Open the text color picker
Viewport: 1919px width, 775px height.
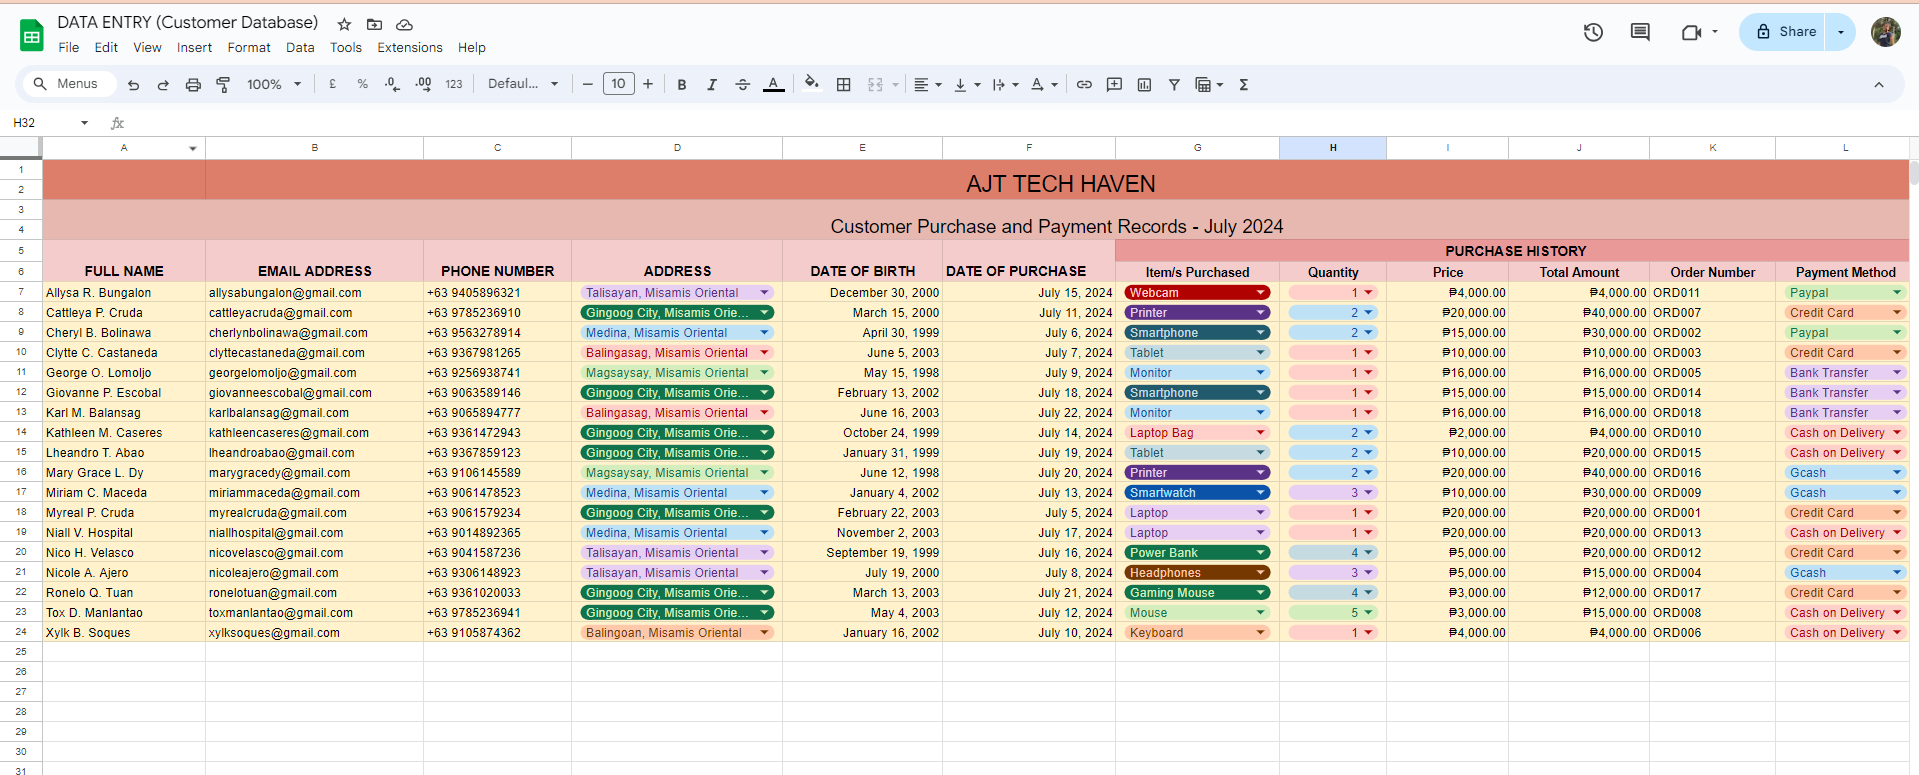(x=773, y=85)
